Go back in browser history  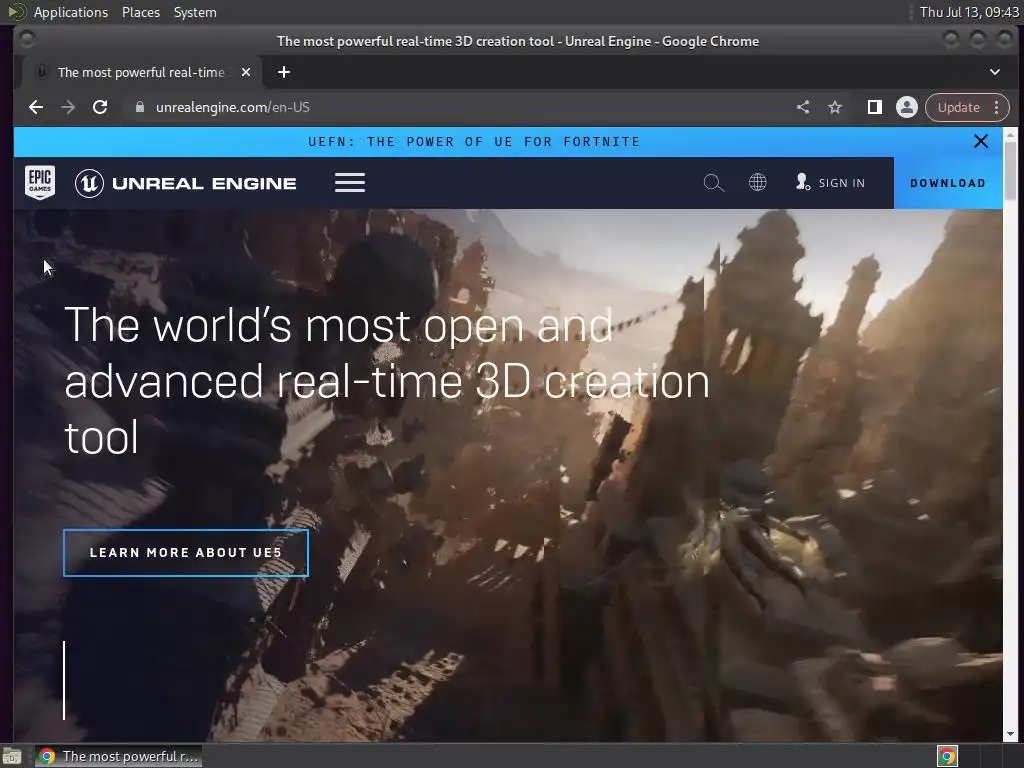36,107
